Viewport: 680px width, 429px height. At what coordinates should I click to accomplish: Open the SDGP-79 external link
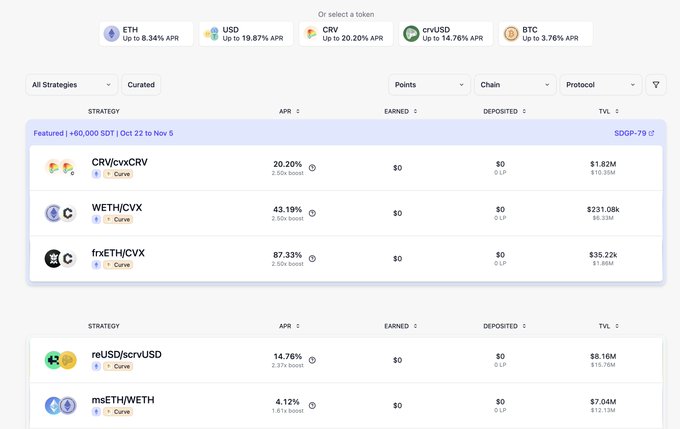(x=634, y=133)
